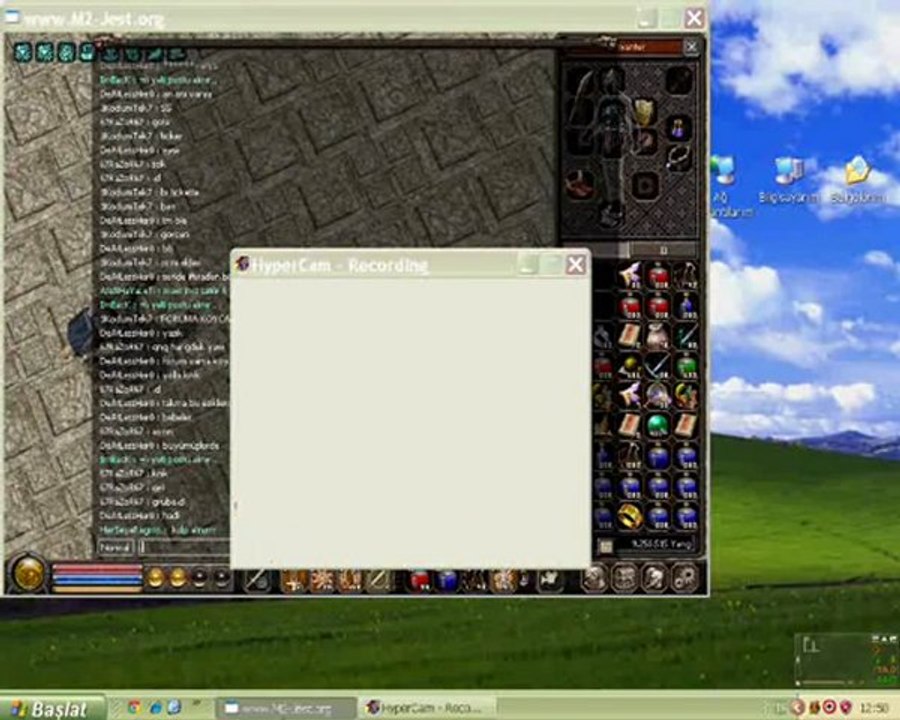
Task: Select the purple potion in the equipment panel
Action: (679, 128)
